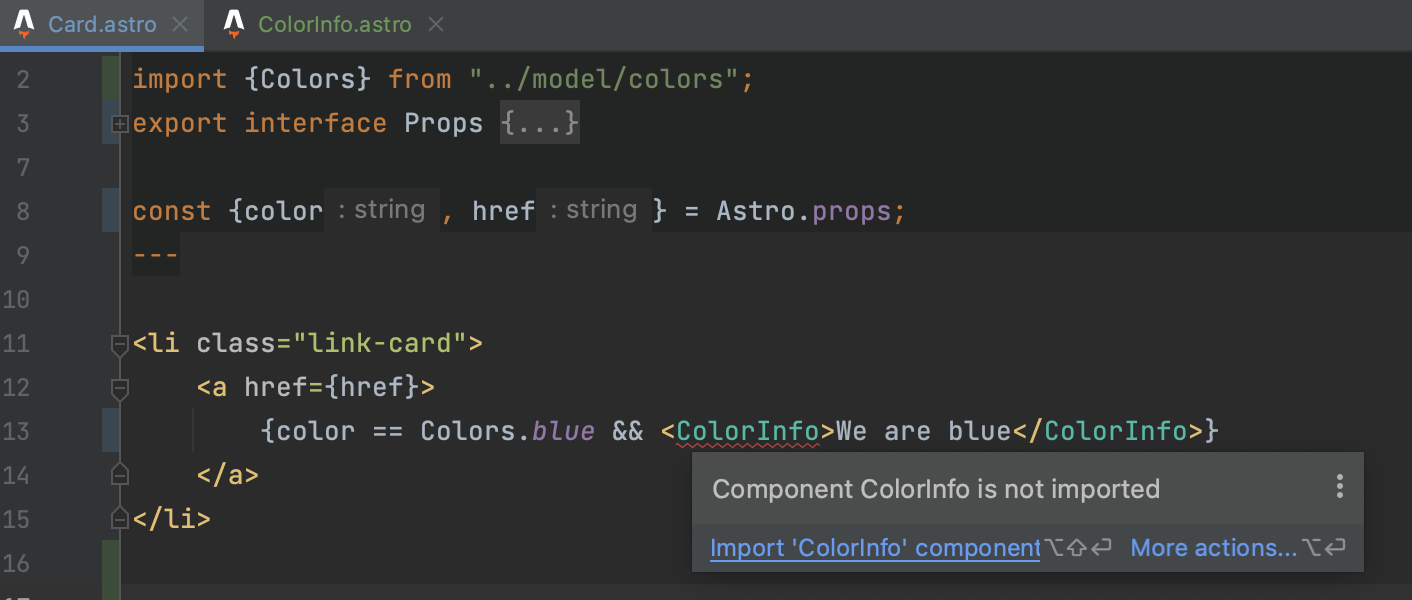The image size is (1412, 600).
Task: Click the ': string' inlay hint after color
Action: click(381, 210)
